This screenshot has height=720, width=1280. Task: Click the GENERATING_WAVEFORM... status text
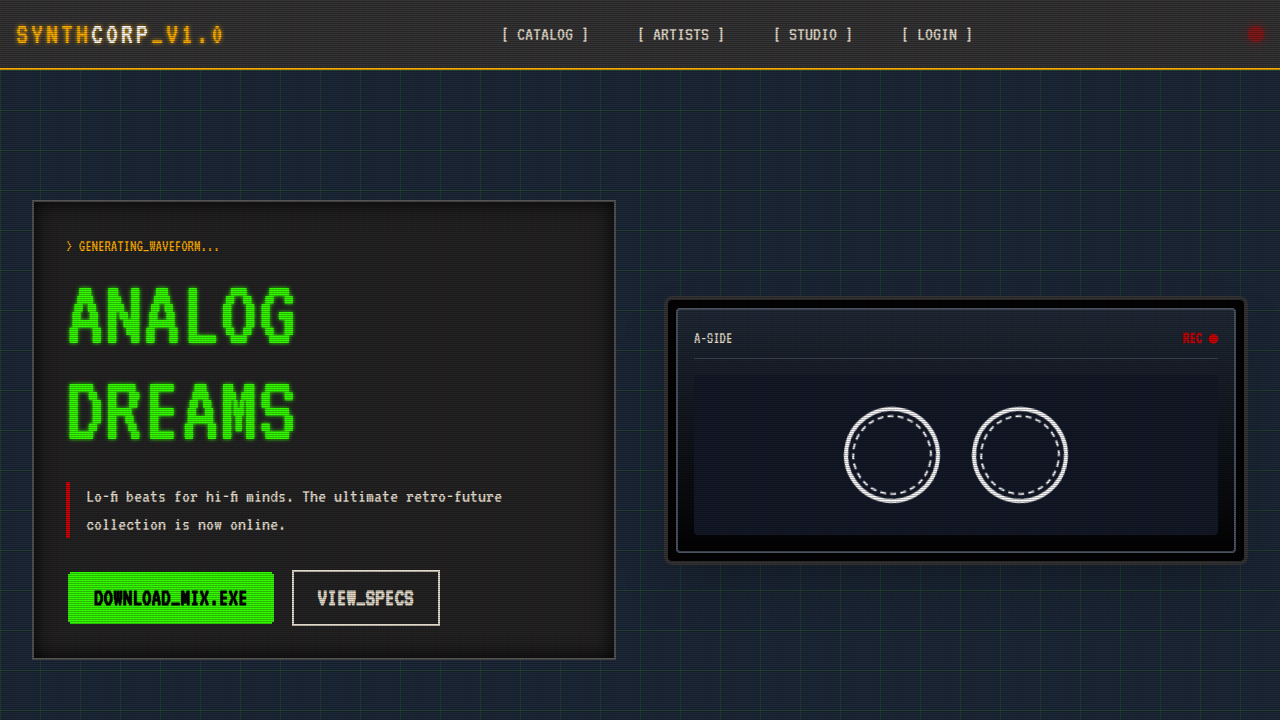point(149,246)
